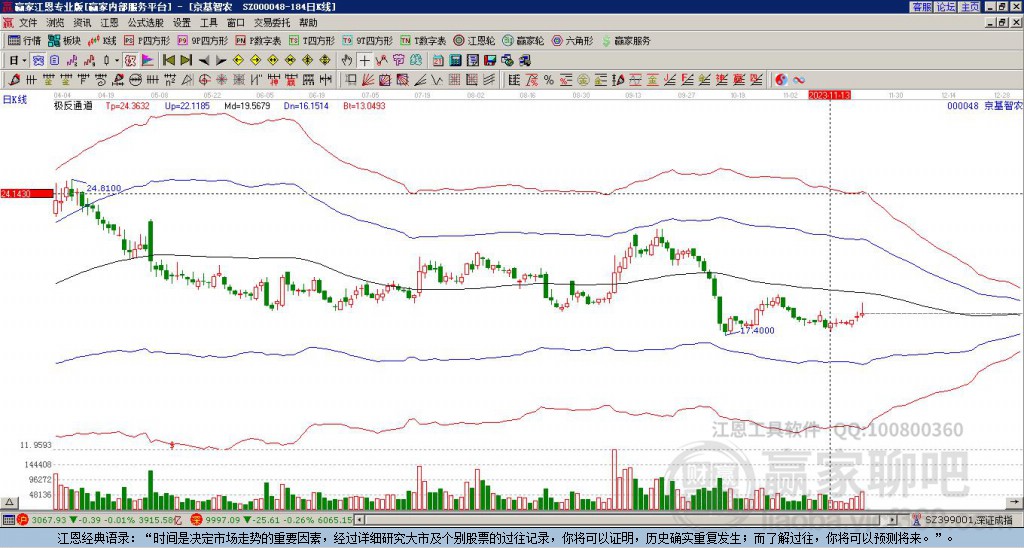Viewport: 1024px width, 548px height.
Task: Open the 江恩轮 Gann wheel
Action: point(474,40)
